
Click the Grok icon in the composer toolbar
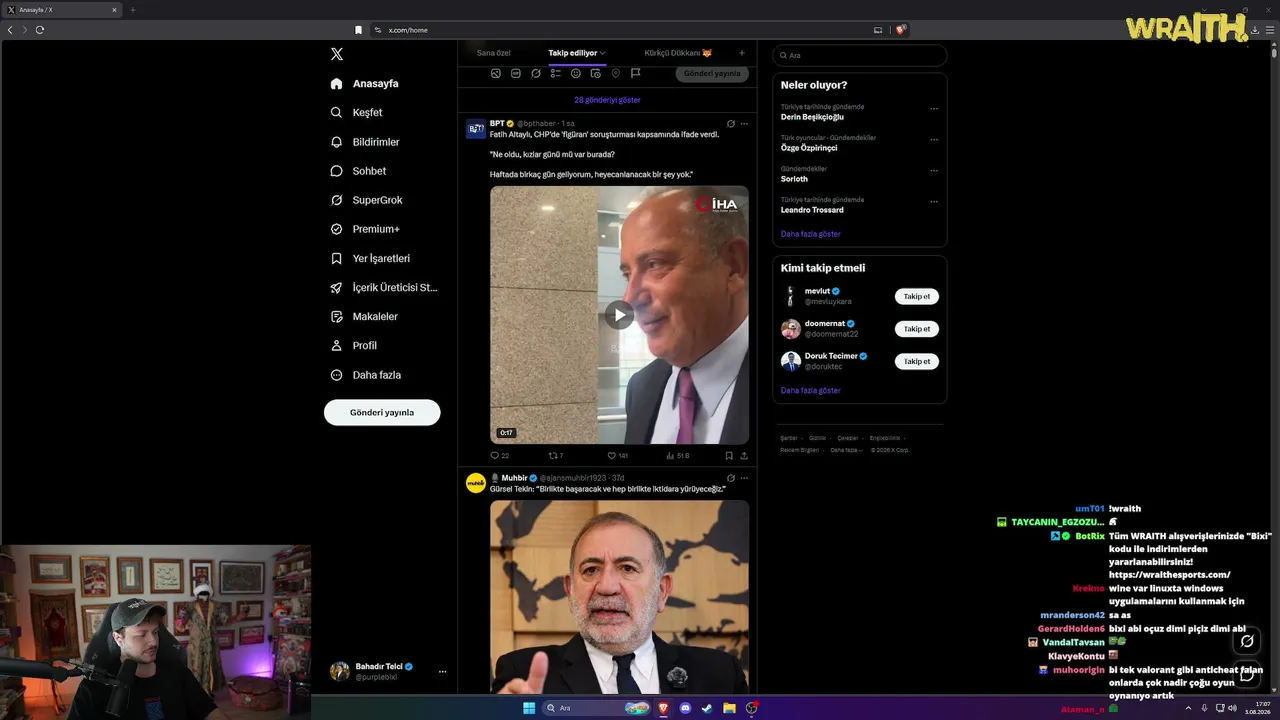tap(536, 73)
